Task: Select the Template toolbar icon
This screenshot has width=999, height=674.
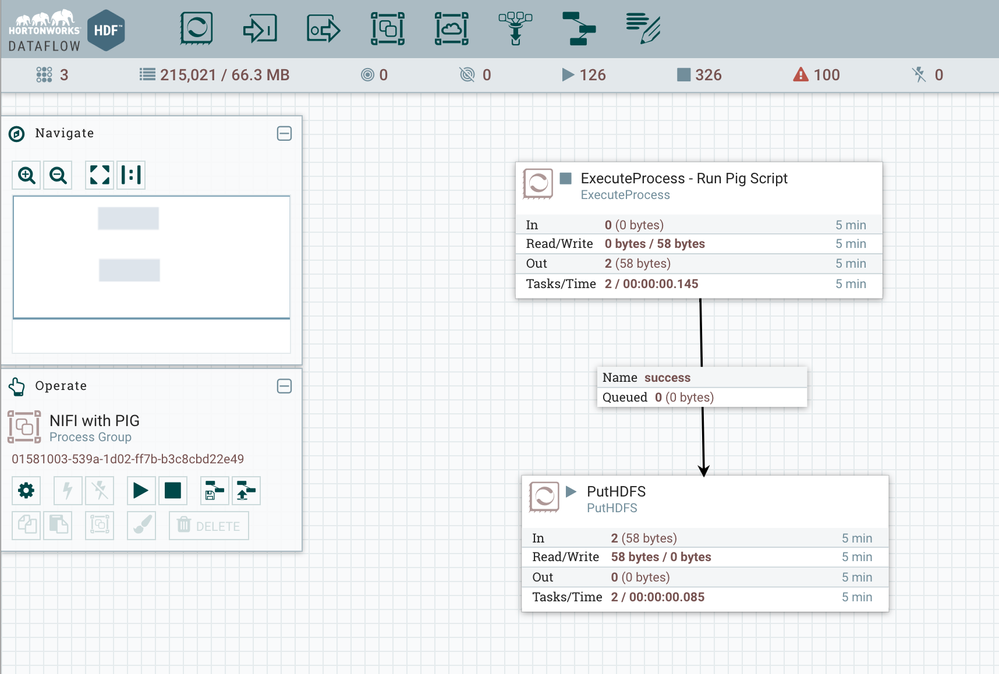Action: pyautogui.click(x=578, y=28)
